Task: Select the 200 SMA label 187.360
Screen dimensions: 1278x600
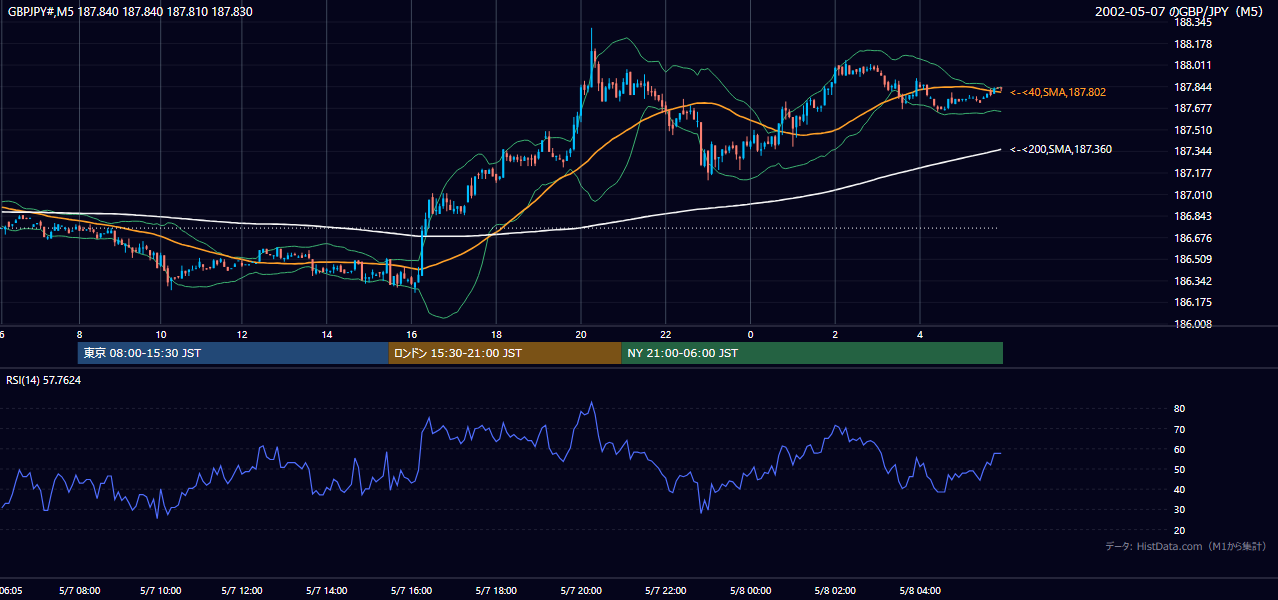Action: [x=1061, y=149]
